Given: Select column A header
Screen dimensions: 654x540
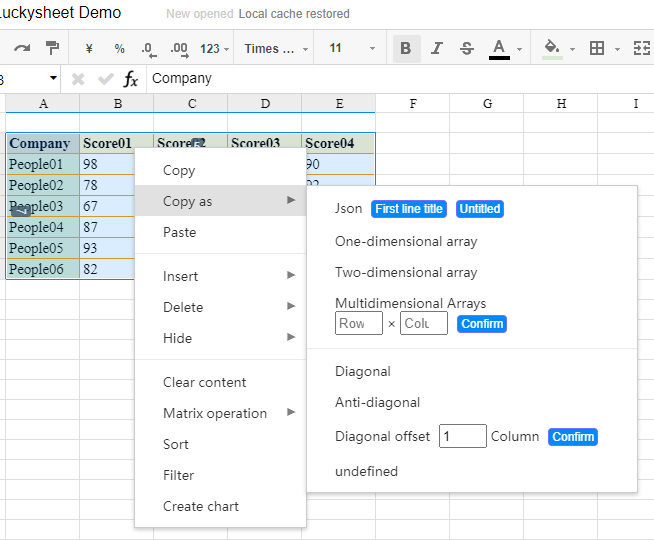Looking at the screenshot, I should [43, 103].
